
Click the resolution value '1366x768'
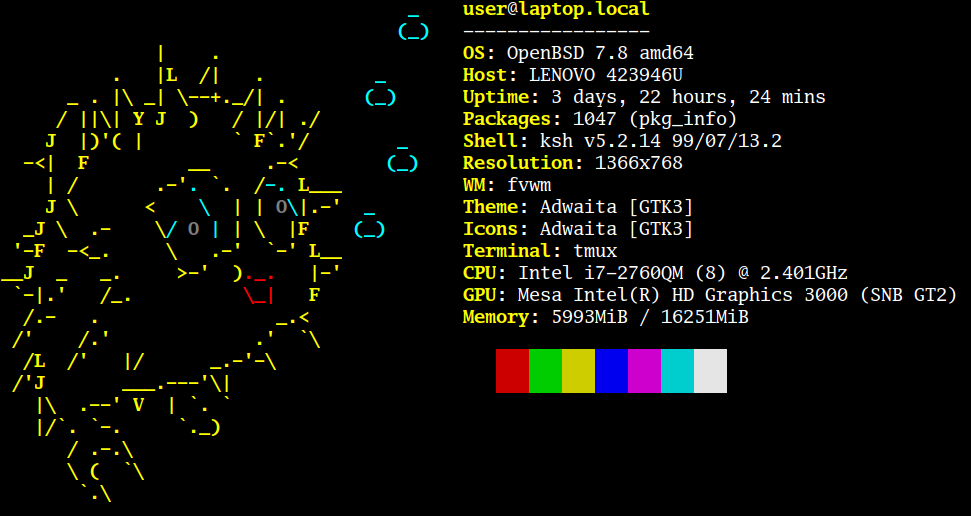point(638,163)
